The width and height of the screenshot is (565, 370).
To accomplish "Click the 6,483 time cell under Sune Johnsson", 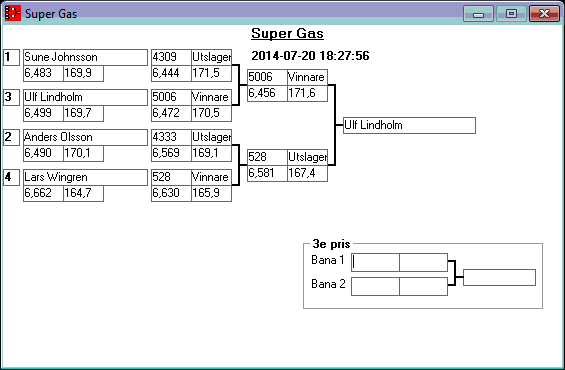I will (43, 73).
